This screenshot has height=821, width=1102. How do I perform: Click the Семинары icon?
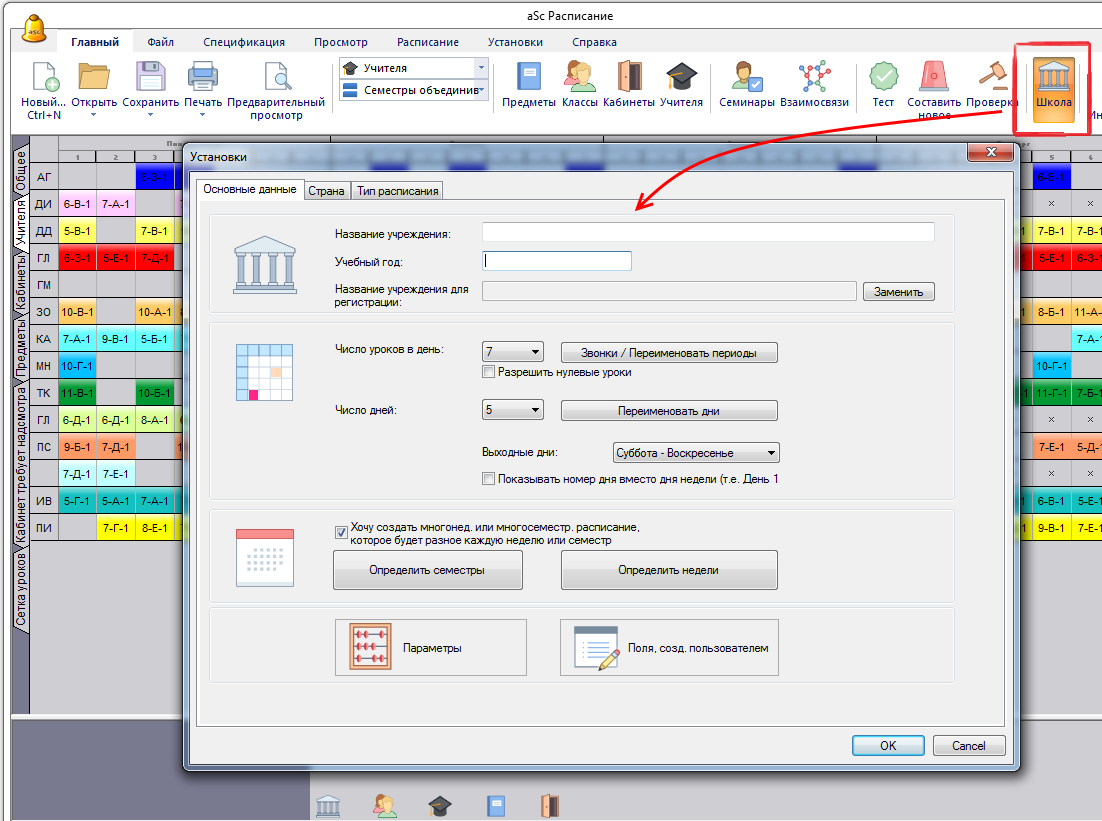[746, 78]
